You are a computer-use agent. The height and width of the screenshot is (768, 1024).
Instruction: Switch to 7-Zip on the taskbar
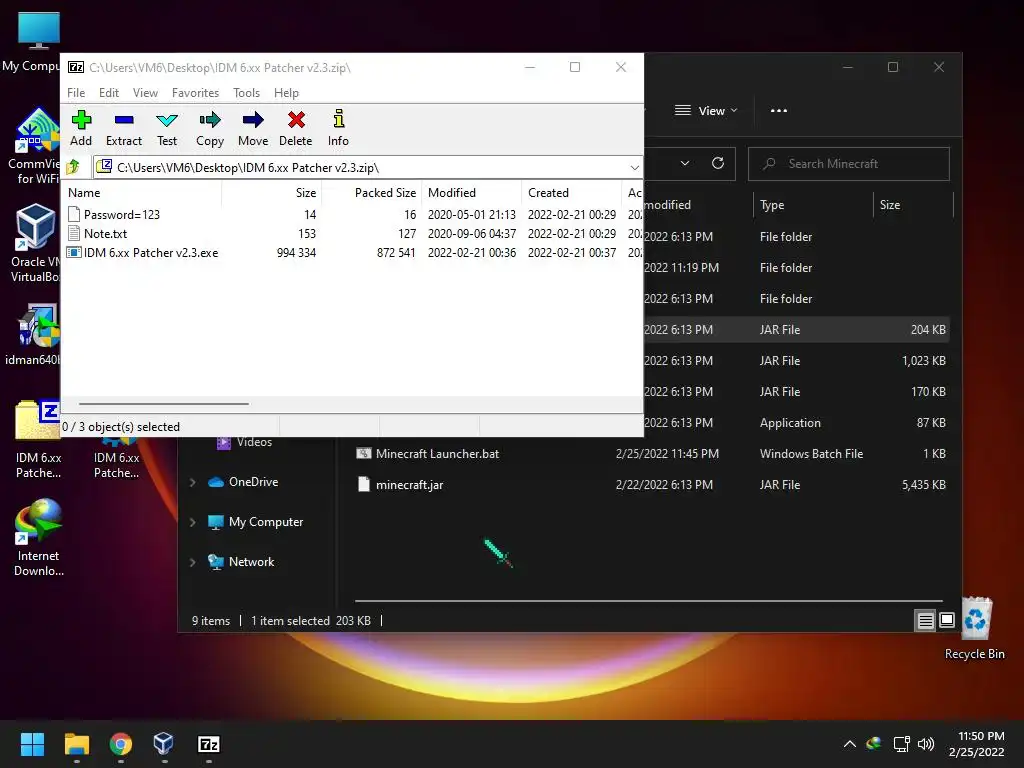(x=208, y=744)
